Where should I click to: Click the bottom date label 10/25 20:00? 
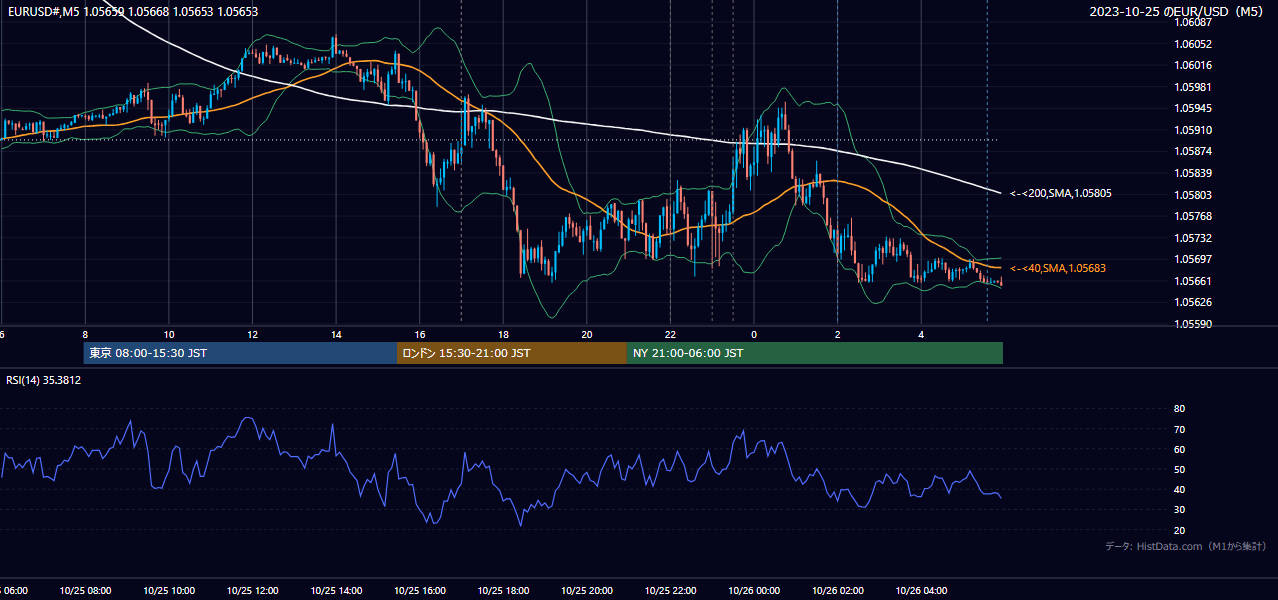[587, 591]
